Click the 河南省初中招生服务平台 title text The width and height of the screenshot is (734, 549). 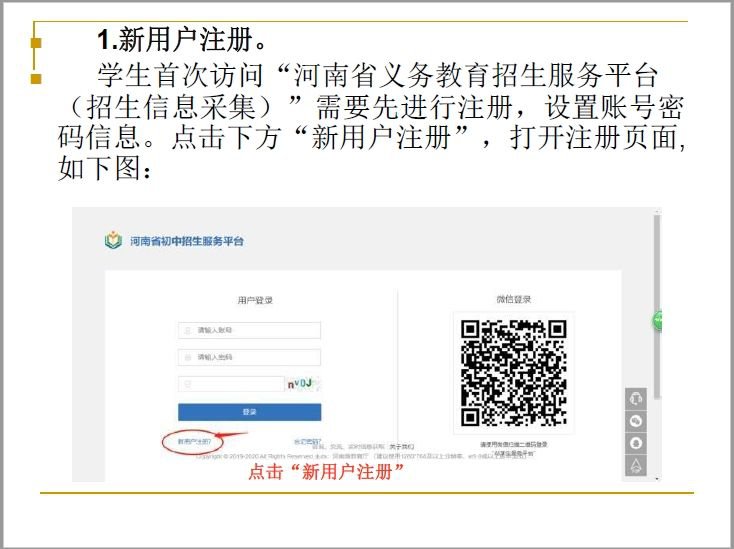(x=187, y=241)
